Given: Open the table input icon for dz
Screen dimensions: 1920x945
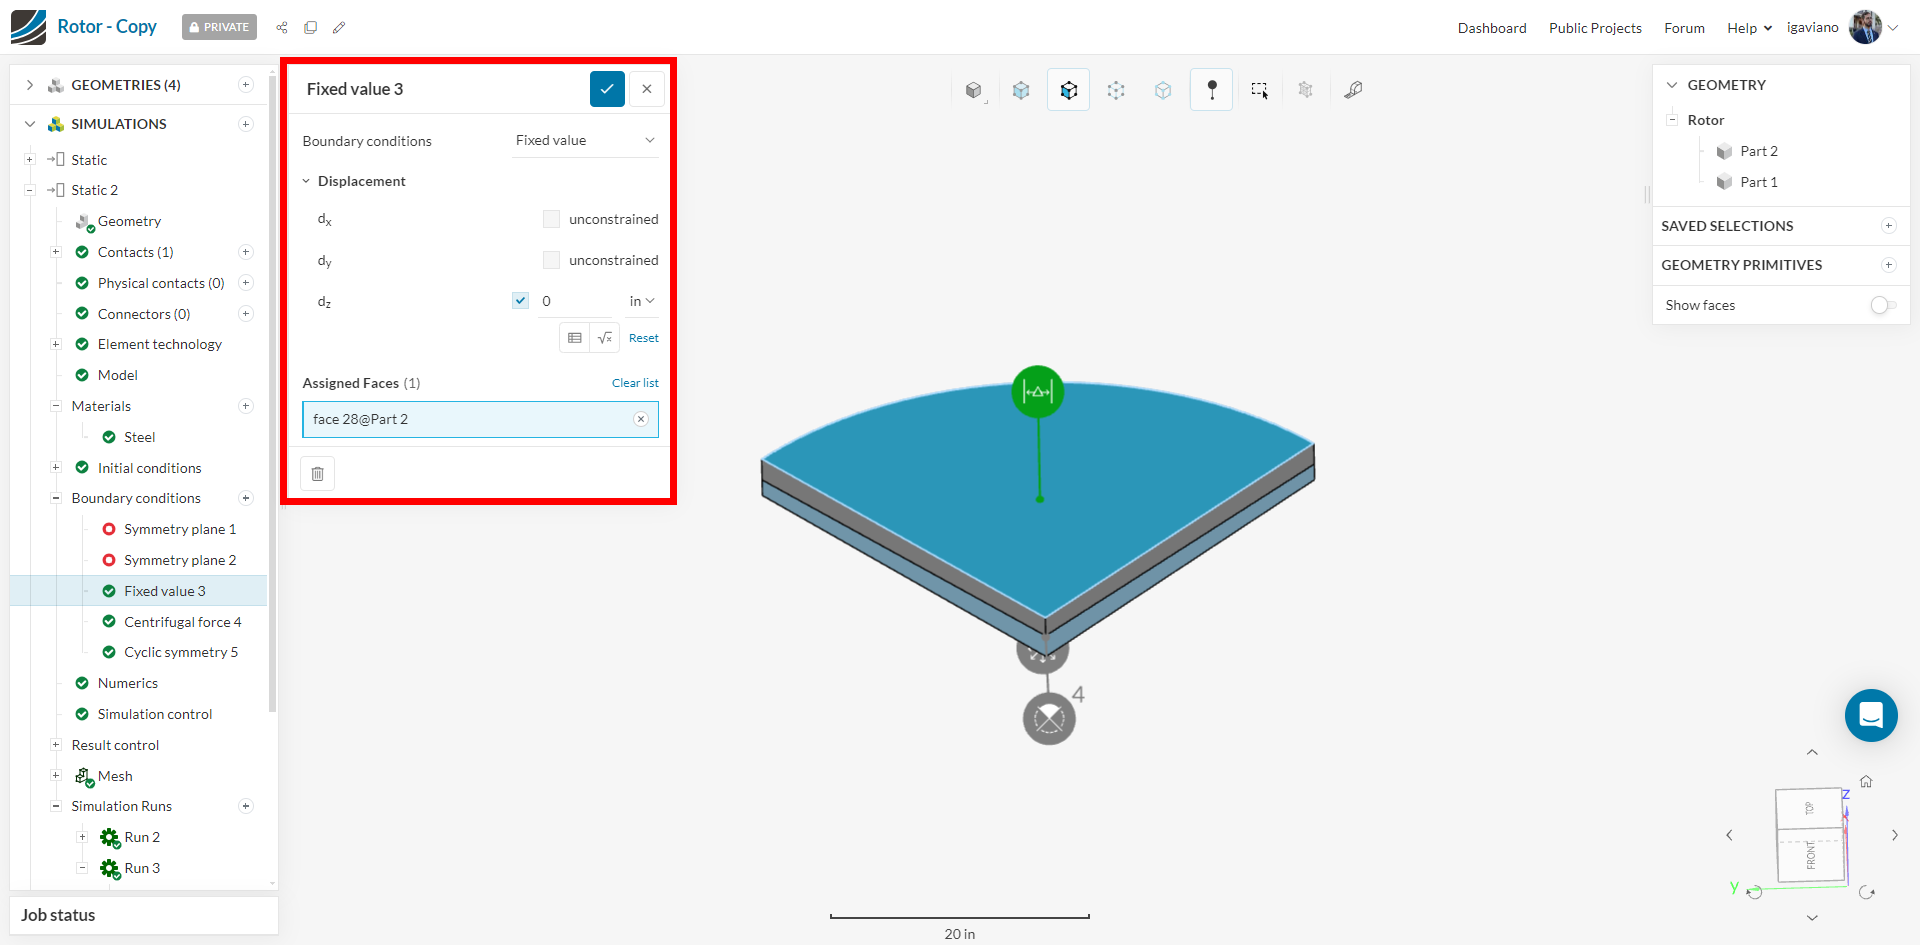Looking at the screenshot, I should (575, 338).
